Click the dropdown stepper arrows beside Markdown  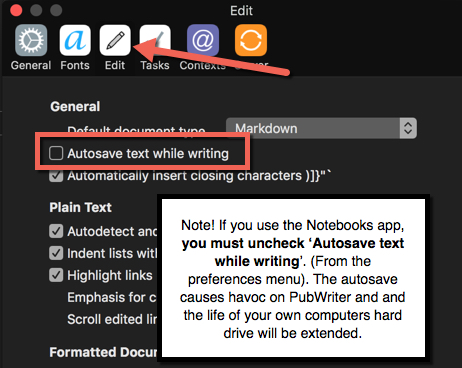[408, 128]
